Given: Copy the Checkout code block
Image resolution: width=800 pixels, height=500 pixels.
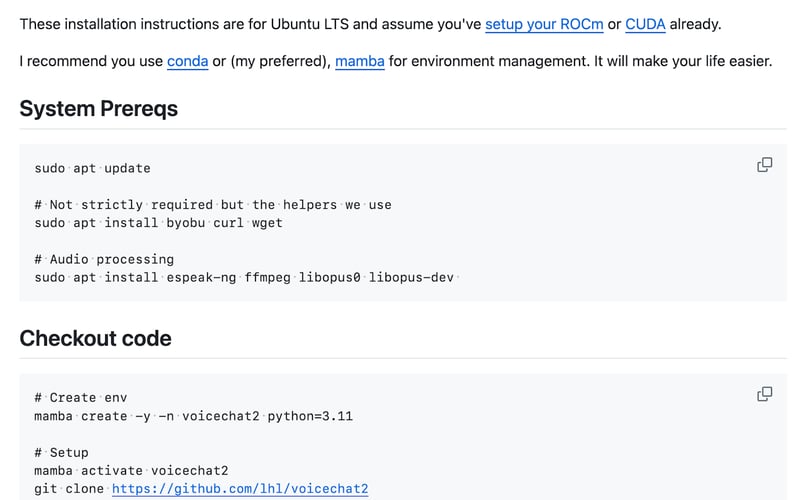Looking at the screenshot, I should 764,394.
